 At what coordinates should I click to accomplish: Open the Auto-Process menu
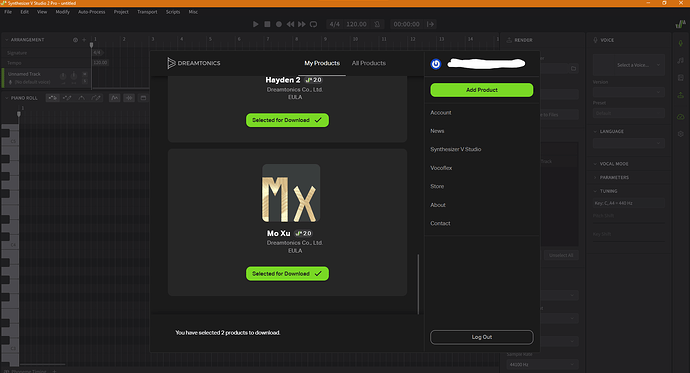pos(92,12)
